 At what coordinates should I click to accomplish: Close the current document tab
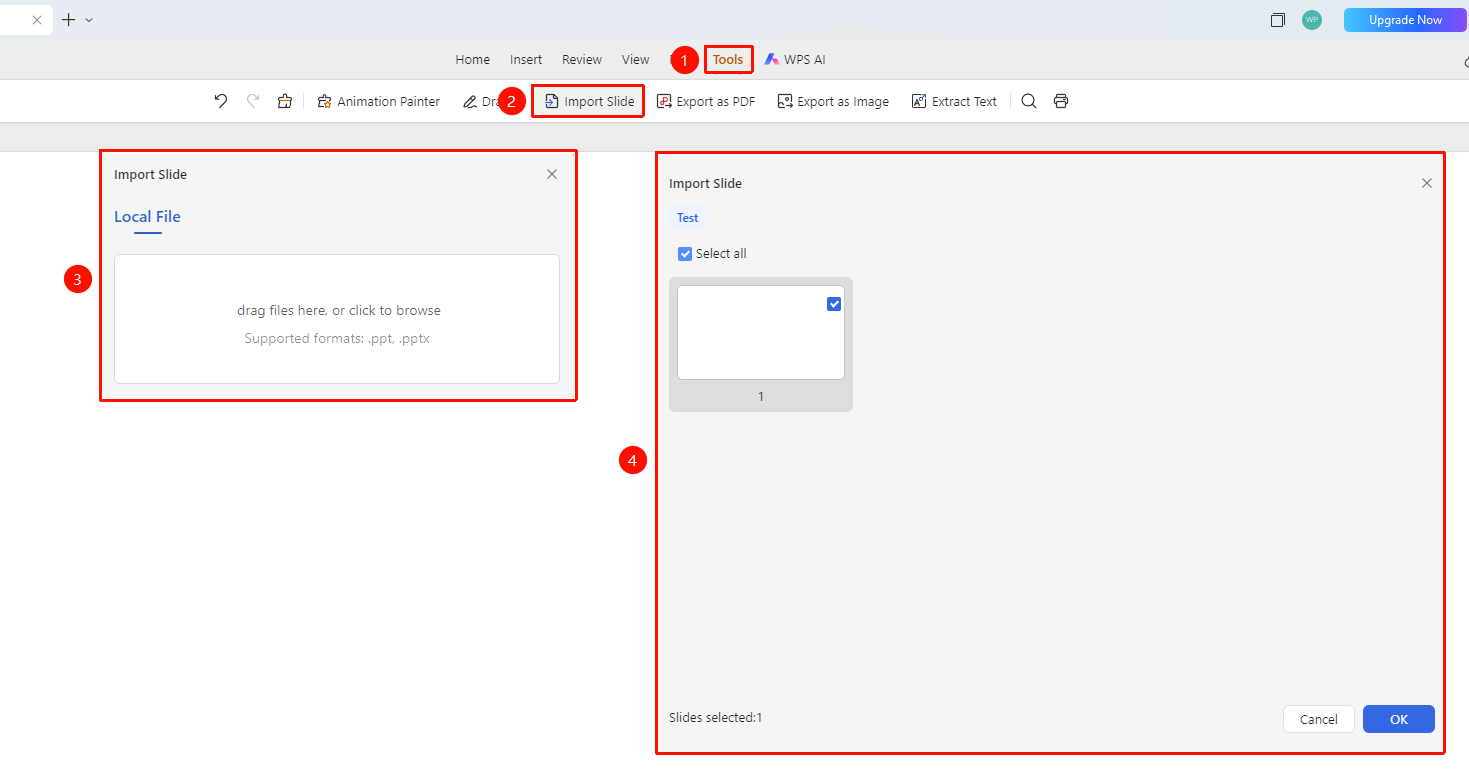pos(37,20)
